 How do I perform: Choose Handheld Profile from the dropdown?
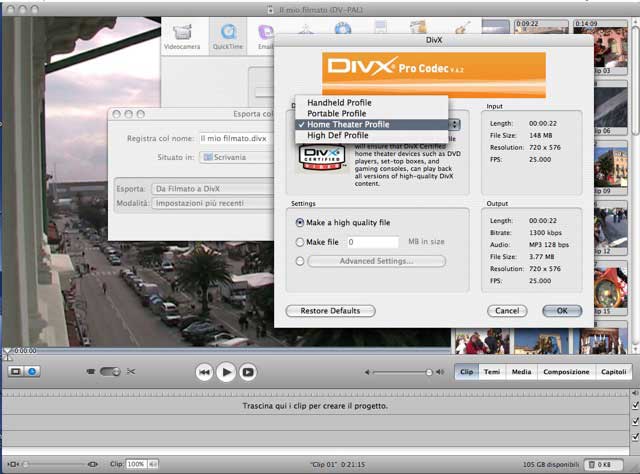coord(371,102)
